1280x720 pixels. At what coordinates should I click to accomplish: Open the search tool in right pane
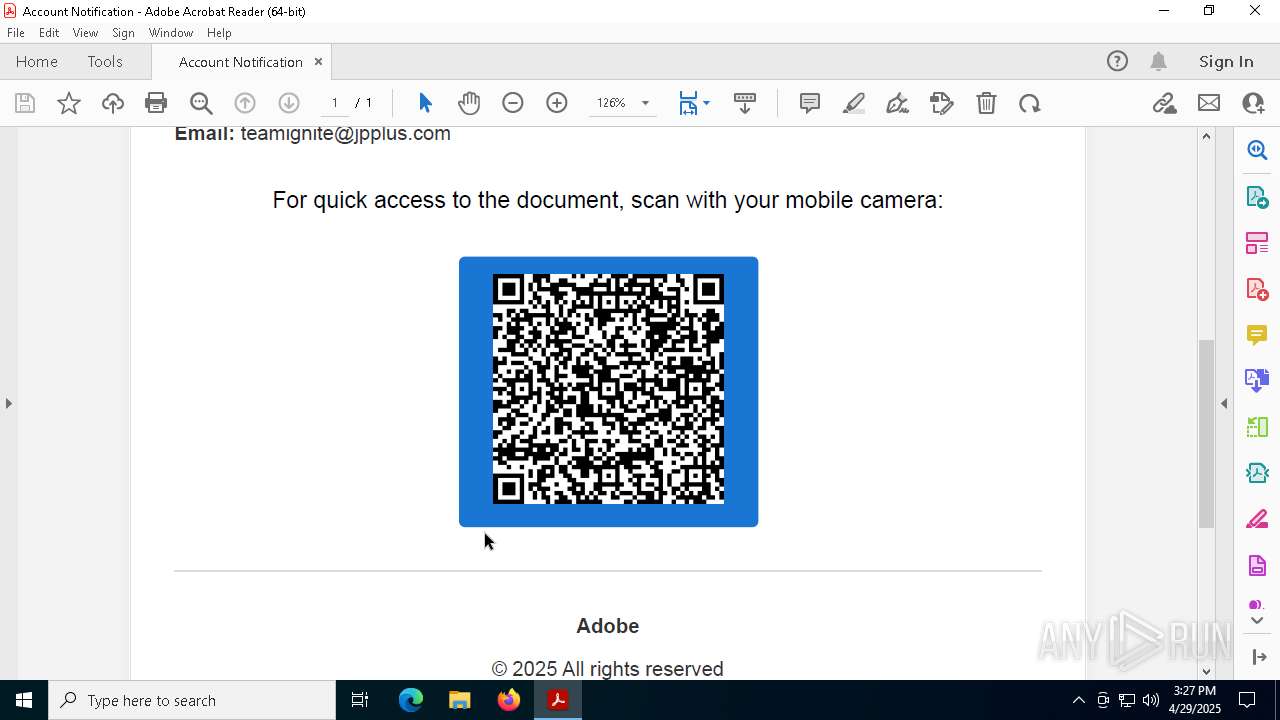[1257, 150]
